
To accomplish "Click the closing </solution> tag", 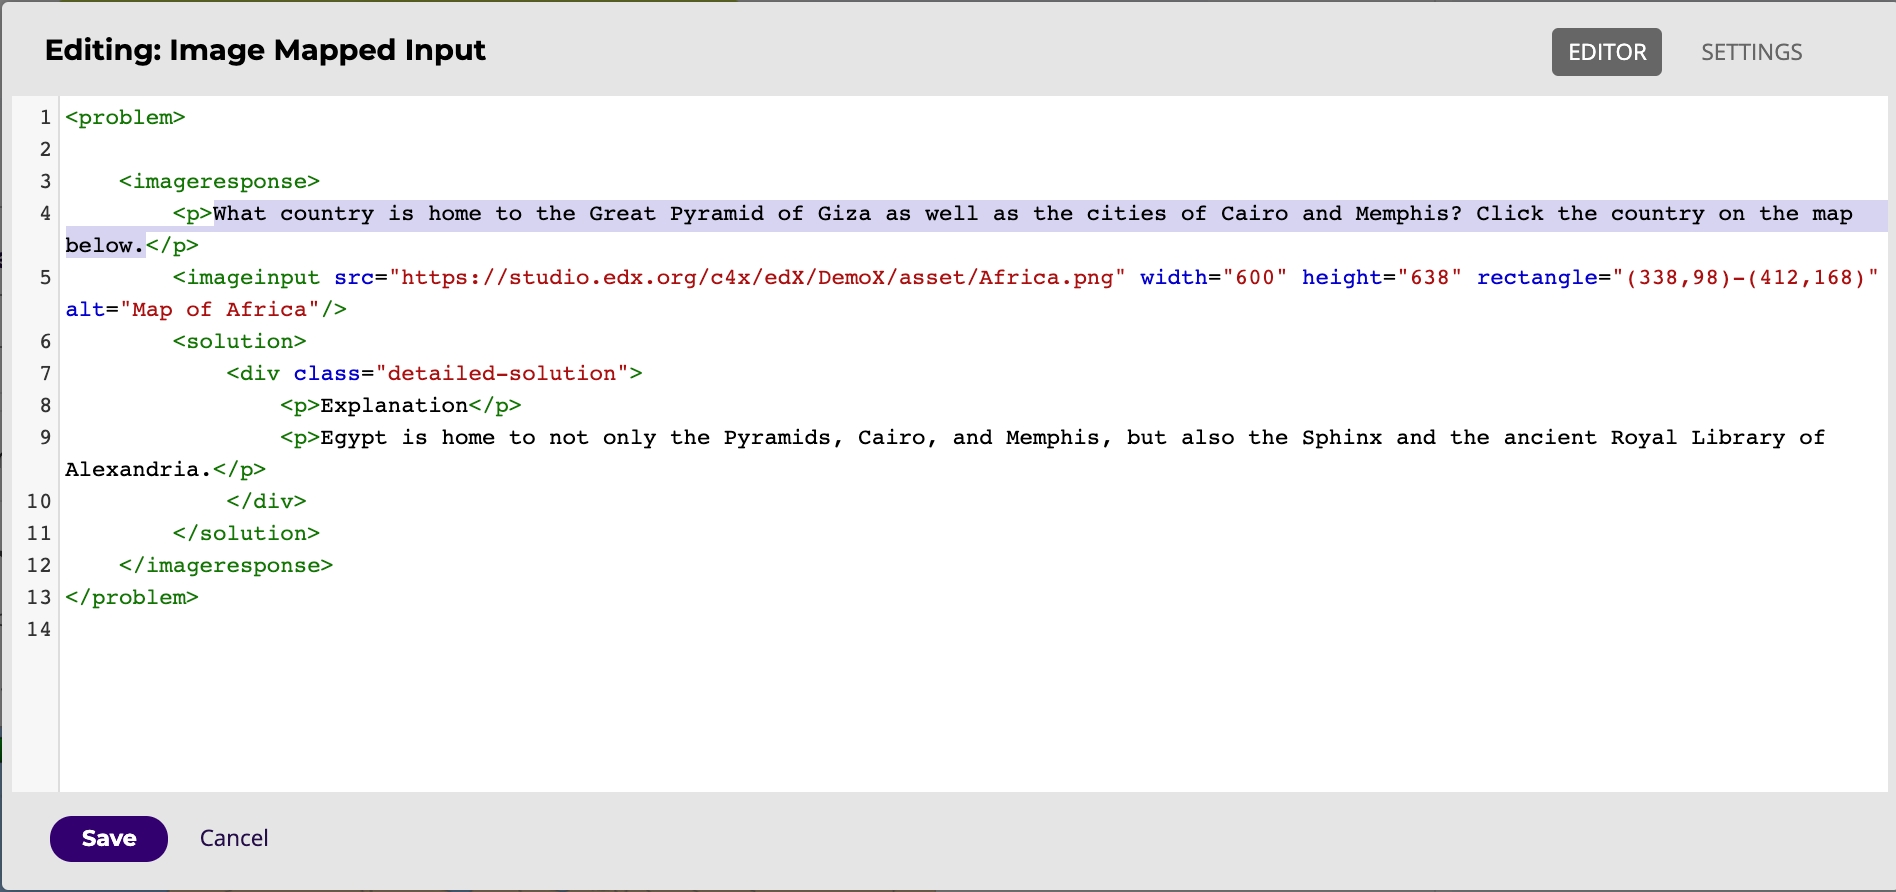I will [x=246, y=534].
